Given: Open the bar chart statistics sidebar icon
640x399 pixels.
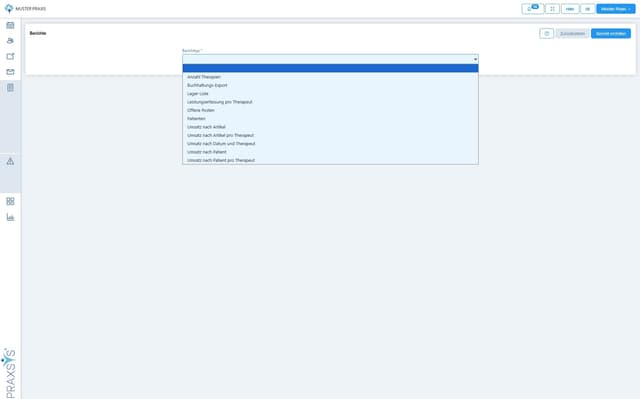Looking at the screenshot, I should click(10, 217).
